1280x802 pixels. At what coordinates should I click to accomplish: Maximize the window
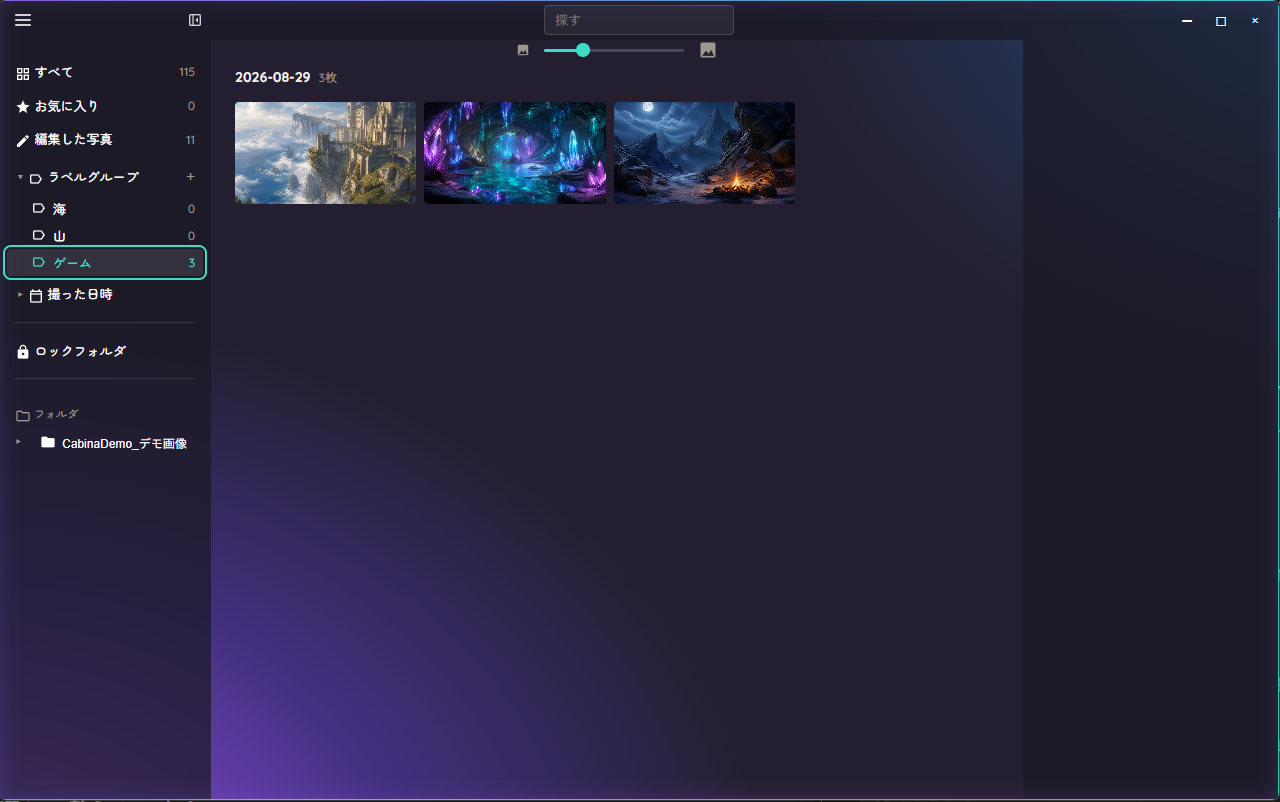pos(1221,21)
